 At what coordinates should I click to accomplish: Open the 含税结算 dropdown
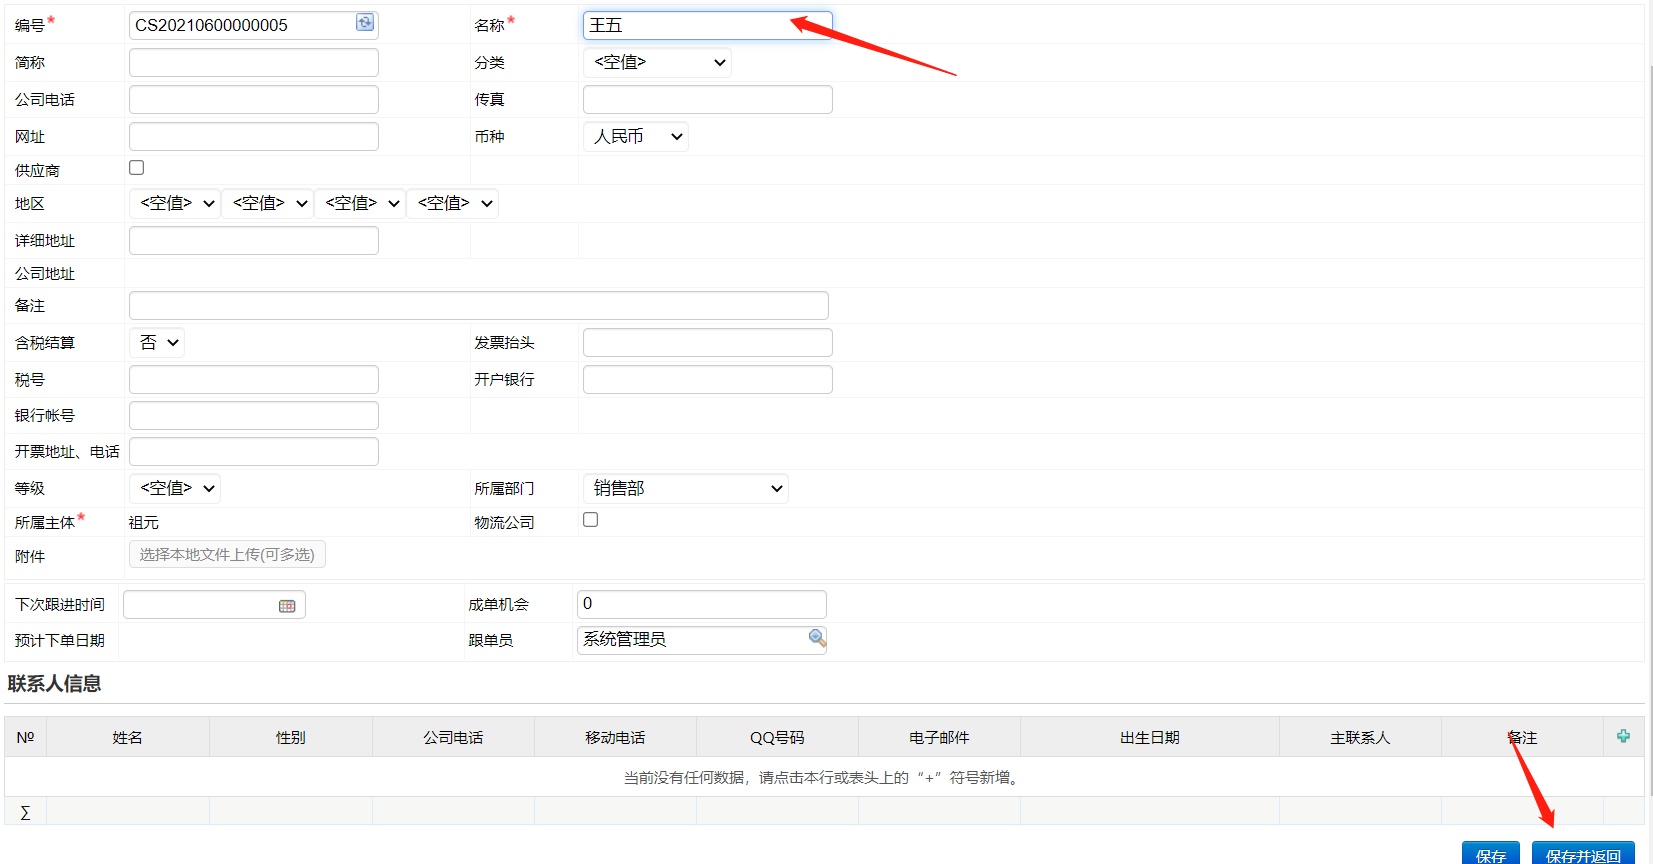coord(157,342)
